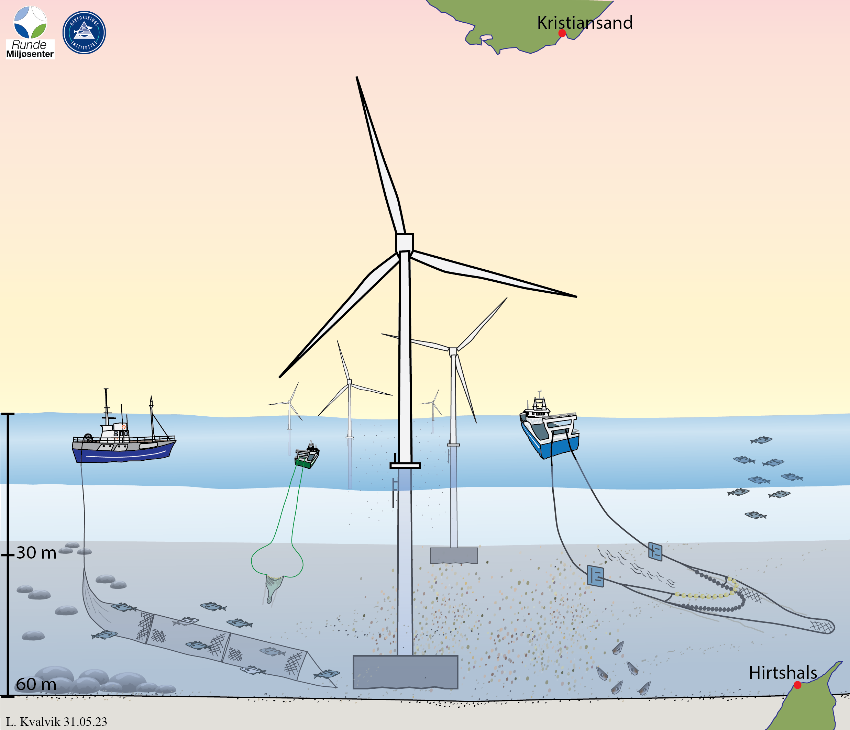The height and width of the screenshot is (730, 850).
Task: Click the 60 m depth label
Action: 35,684
